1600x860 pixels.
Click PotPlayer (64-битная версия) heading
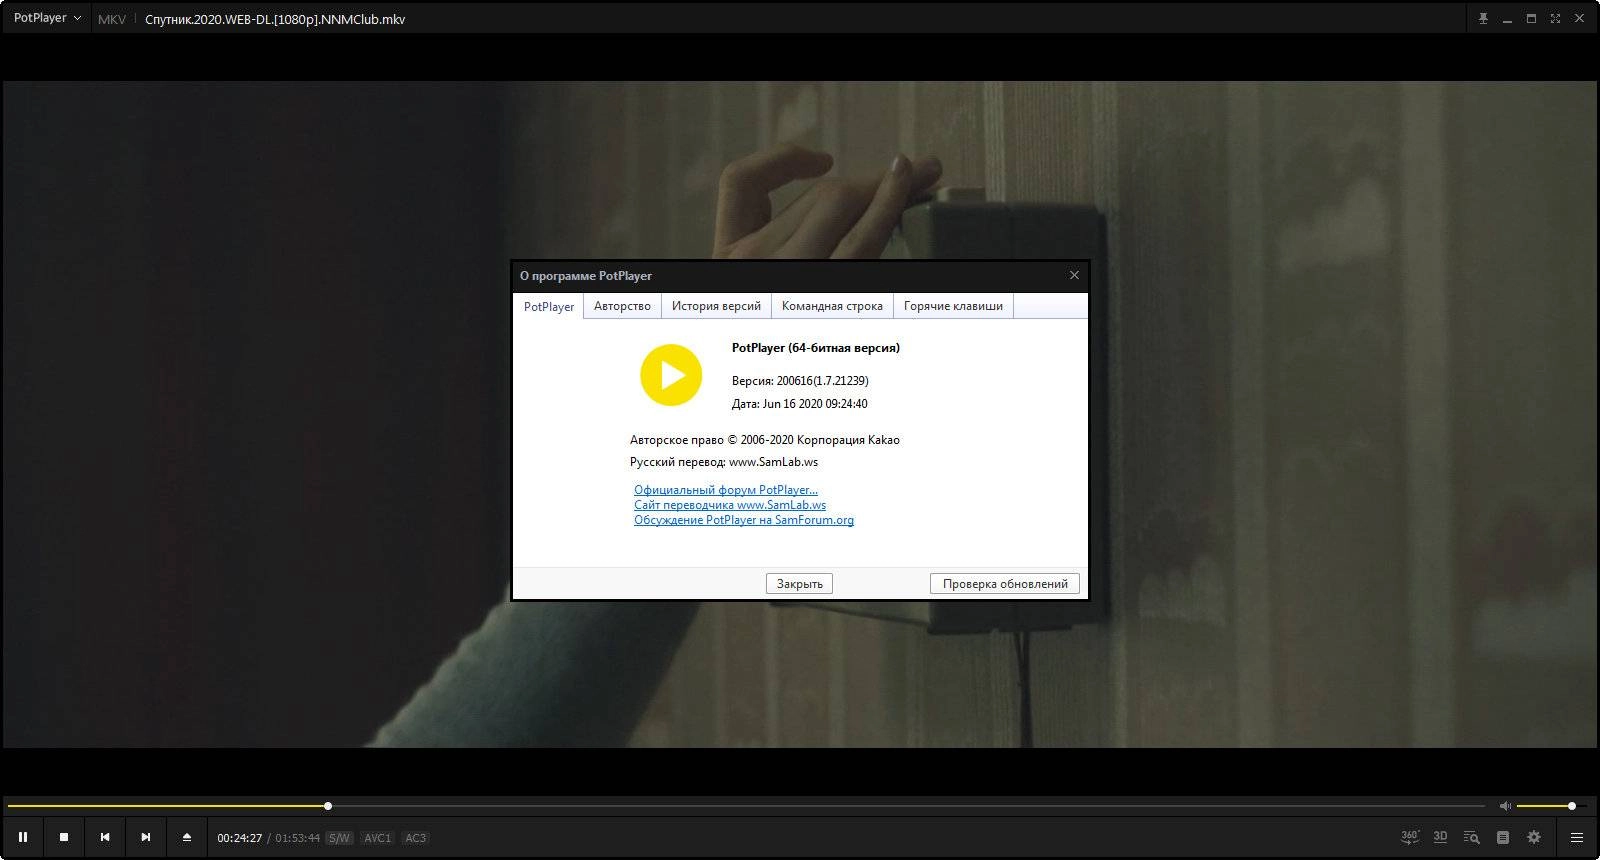816,348
